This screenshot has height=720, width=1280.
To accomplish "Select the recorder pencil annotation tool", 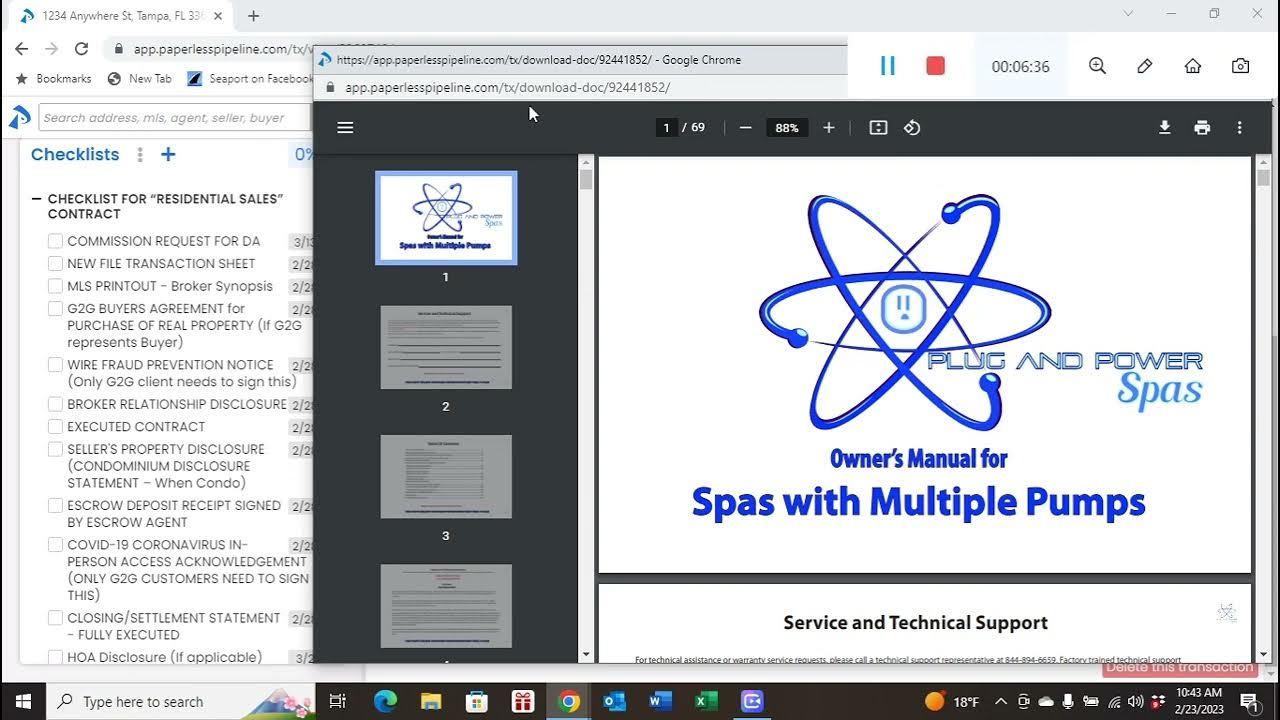I will [1145, 66].
